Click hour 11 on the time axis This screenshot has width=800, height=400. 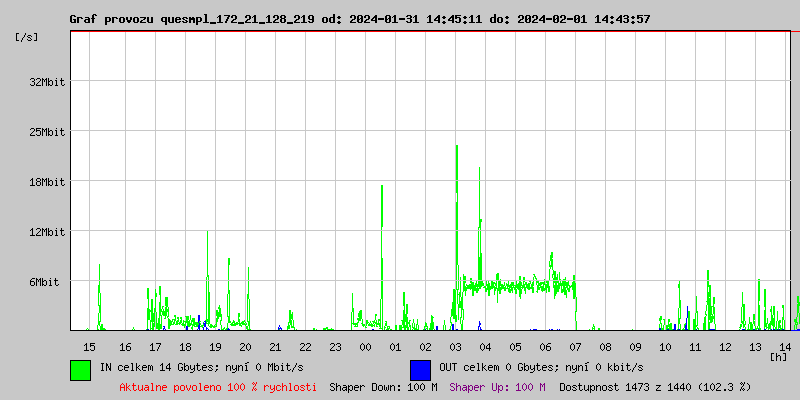(x=696, y=346)
